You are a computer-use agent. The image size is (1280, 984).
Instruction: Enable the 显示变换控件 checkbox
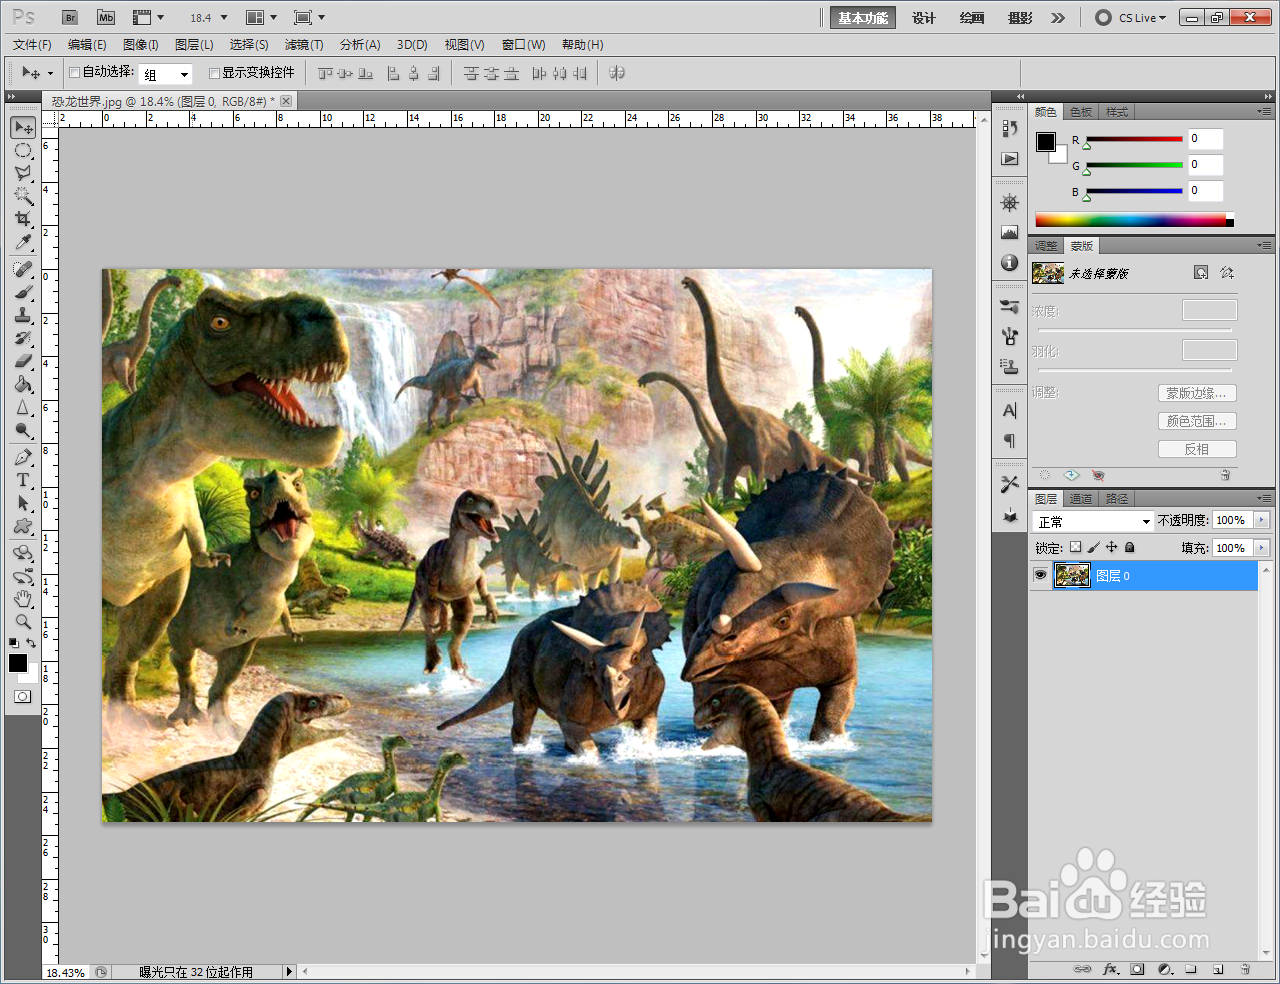point(214,73)
